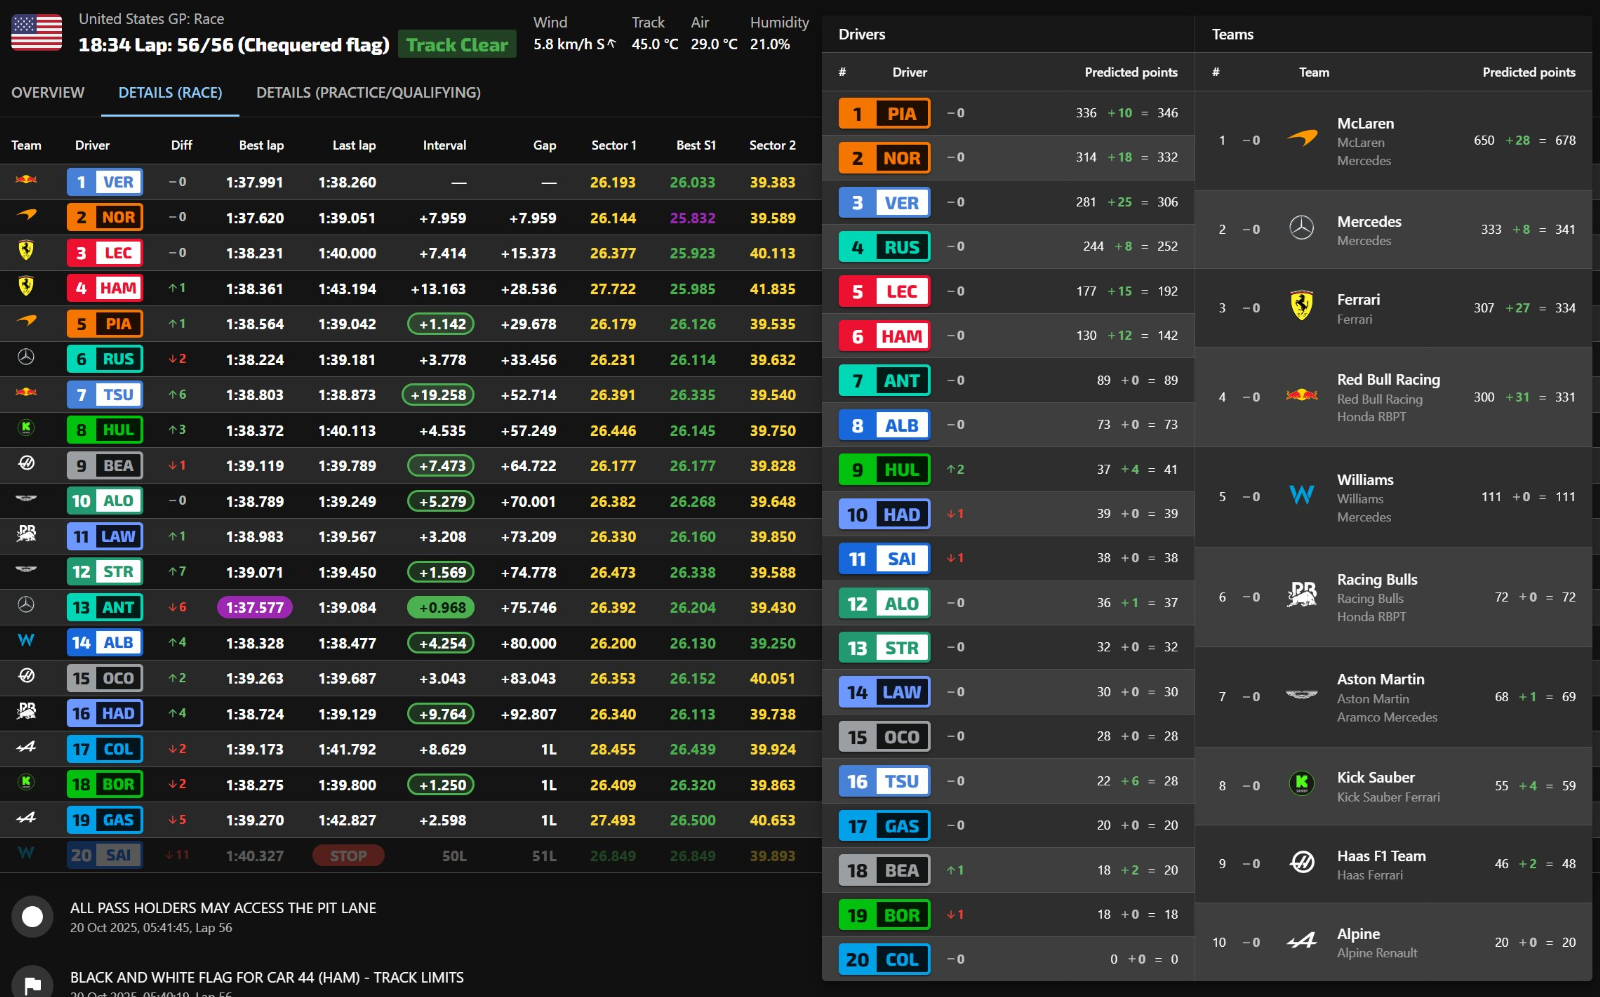Viewport: 1600px width, 997px height.
Task: Click the Predicted points header in Drivers
Action: (x=1130, y=72)
